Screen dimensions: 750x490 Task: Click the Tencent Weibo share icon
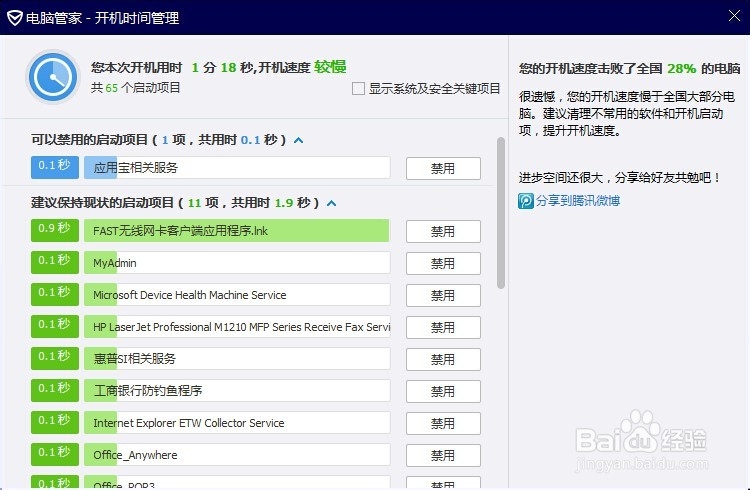(526, 200)
